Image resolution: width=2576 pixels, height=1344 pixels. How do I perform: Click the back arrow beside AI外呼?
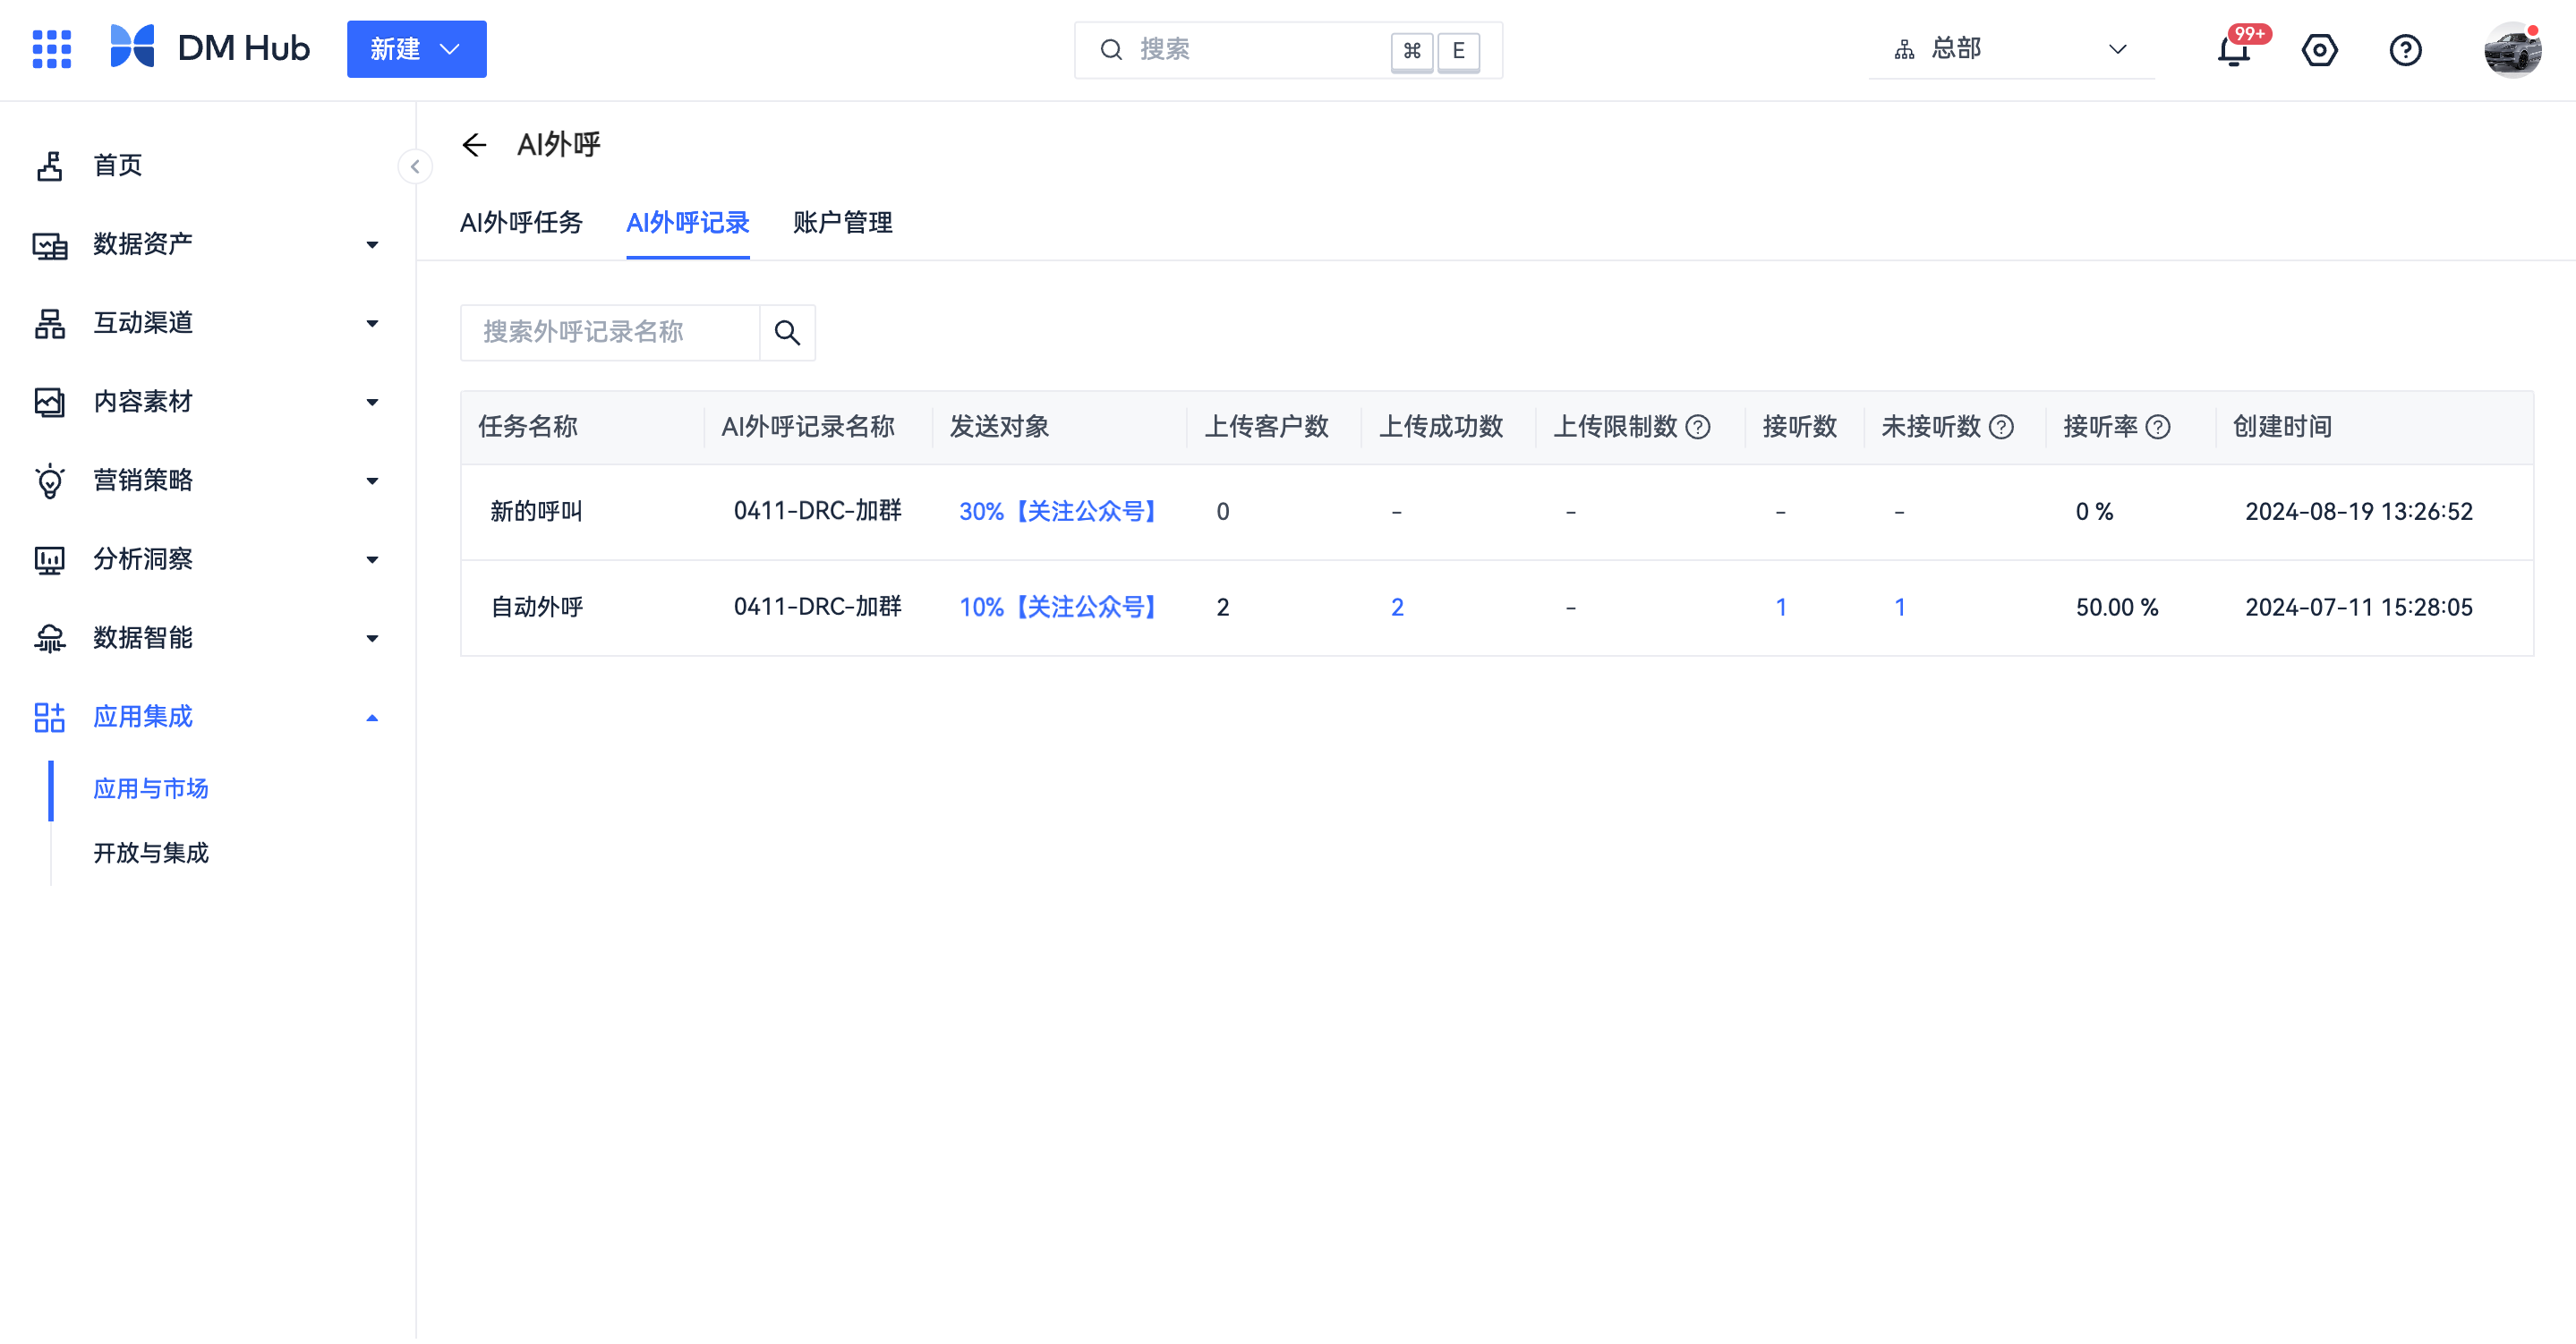click(x=474, y=145)
